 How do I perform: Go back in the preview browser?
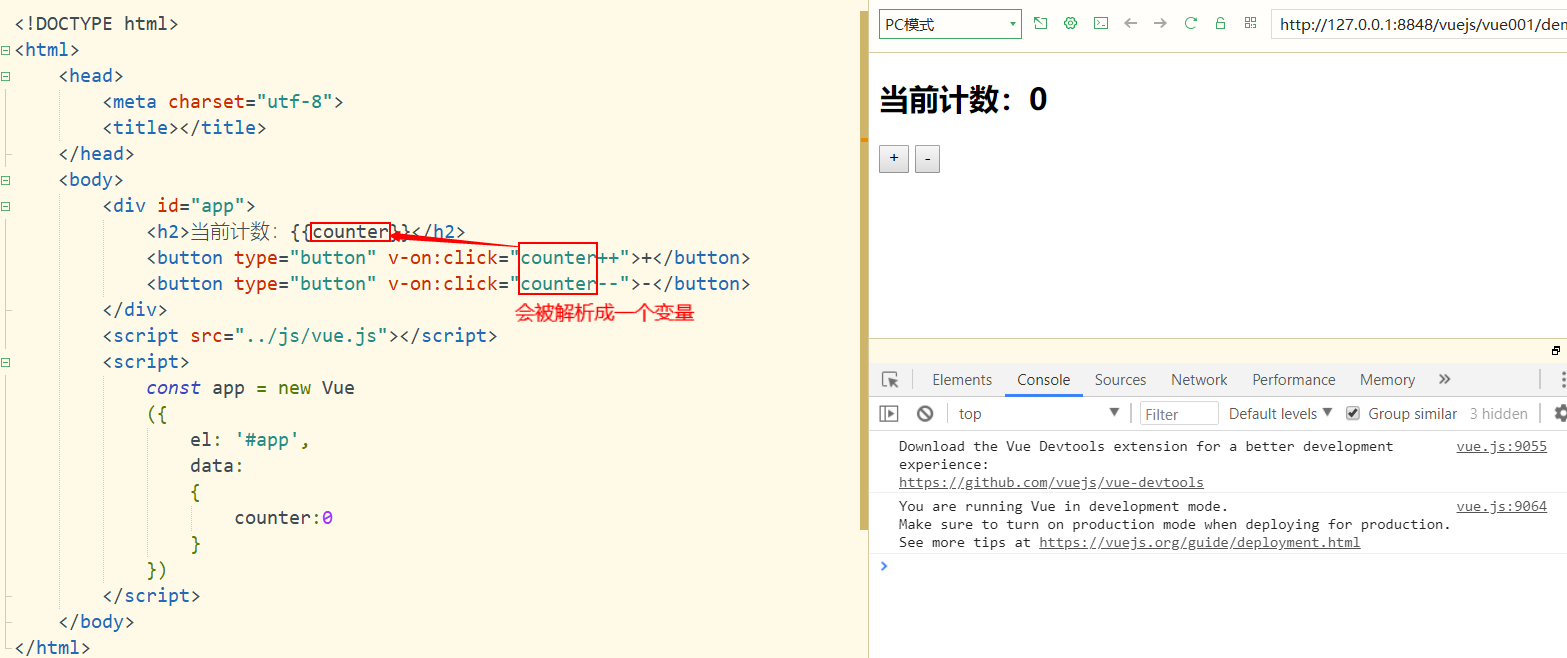(x=1130, y=23)
